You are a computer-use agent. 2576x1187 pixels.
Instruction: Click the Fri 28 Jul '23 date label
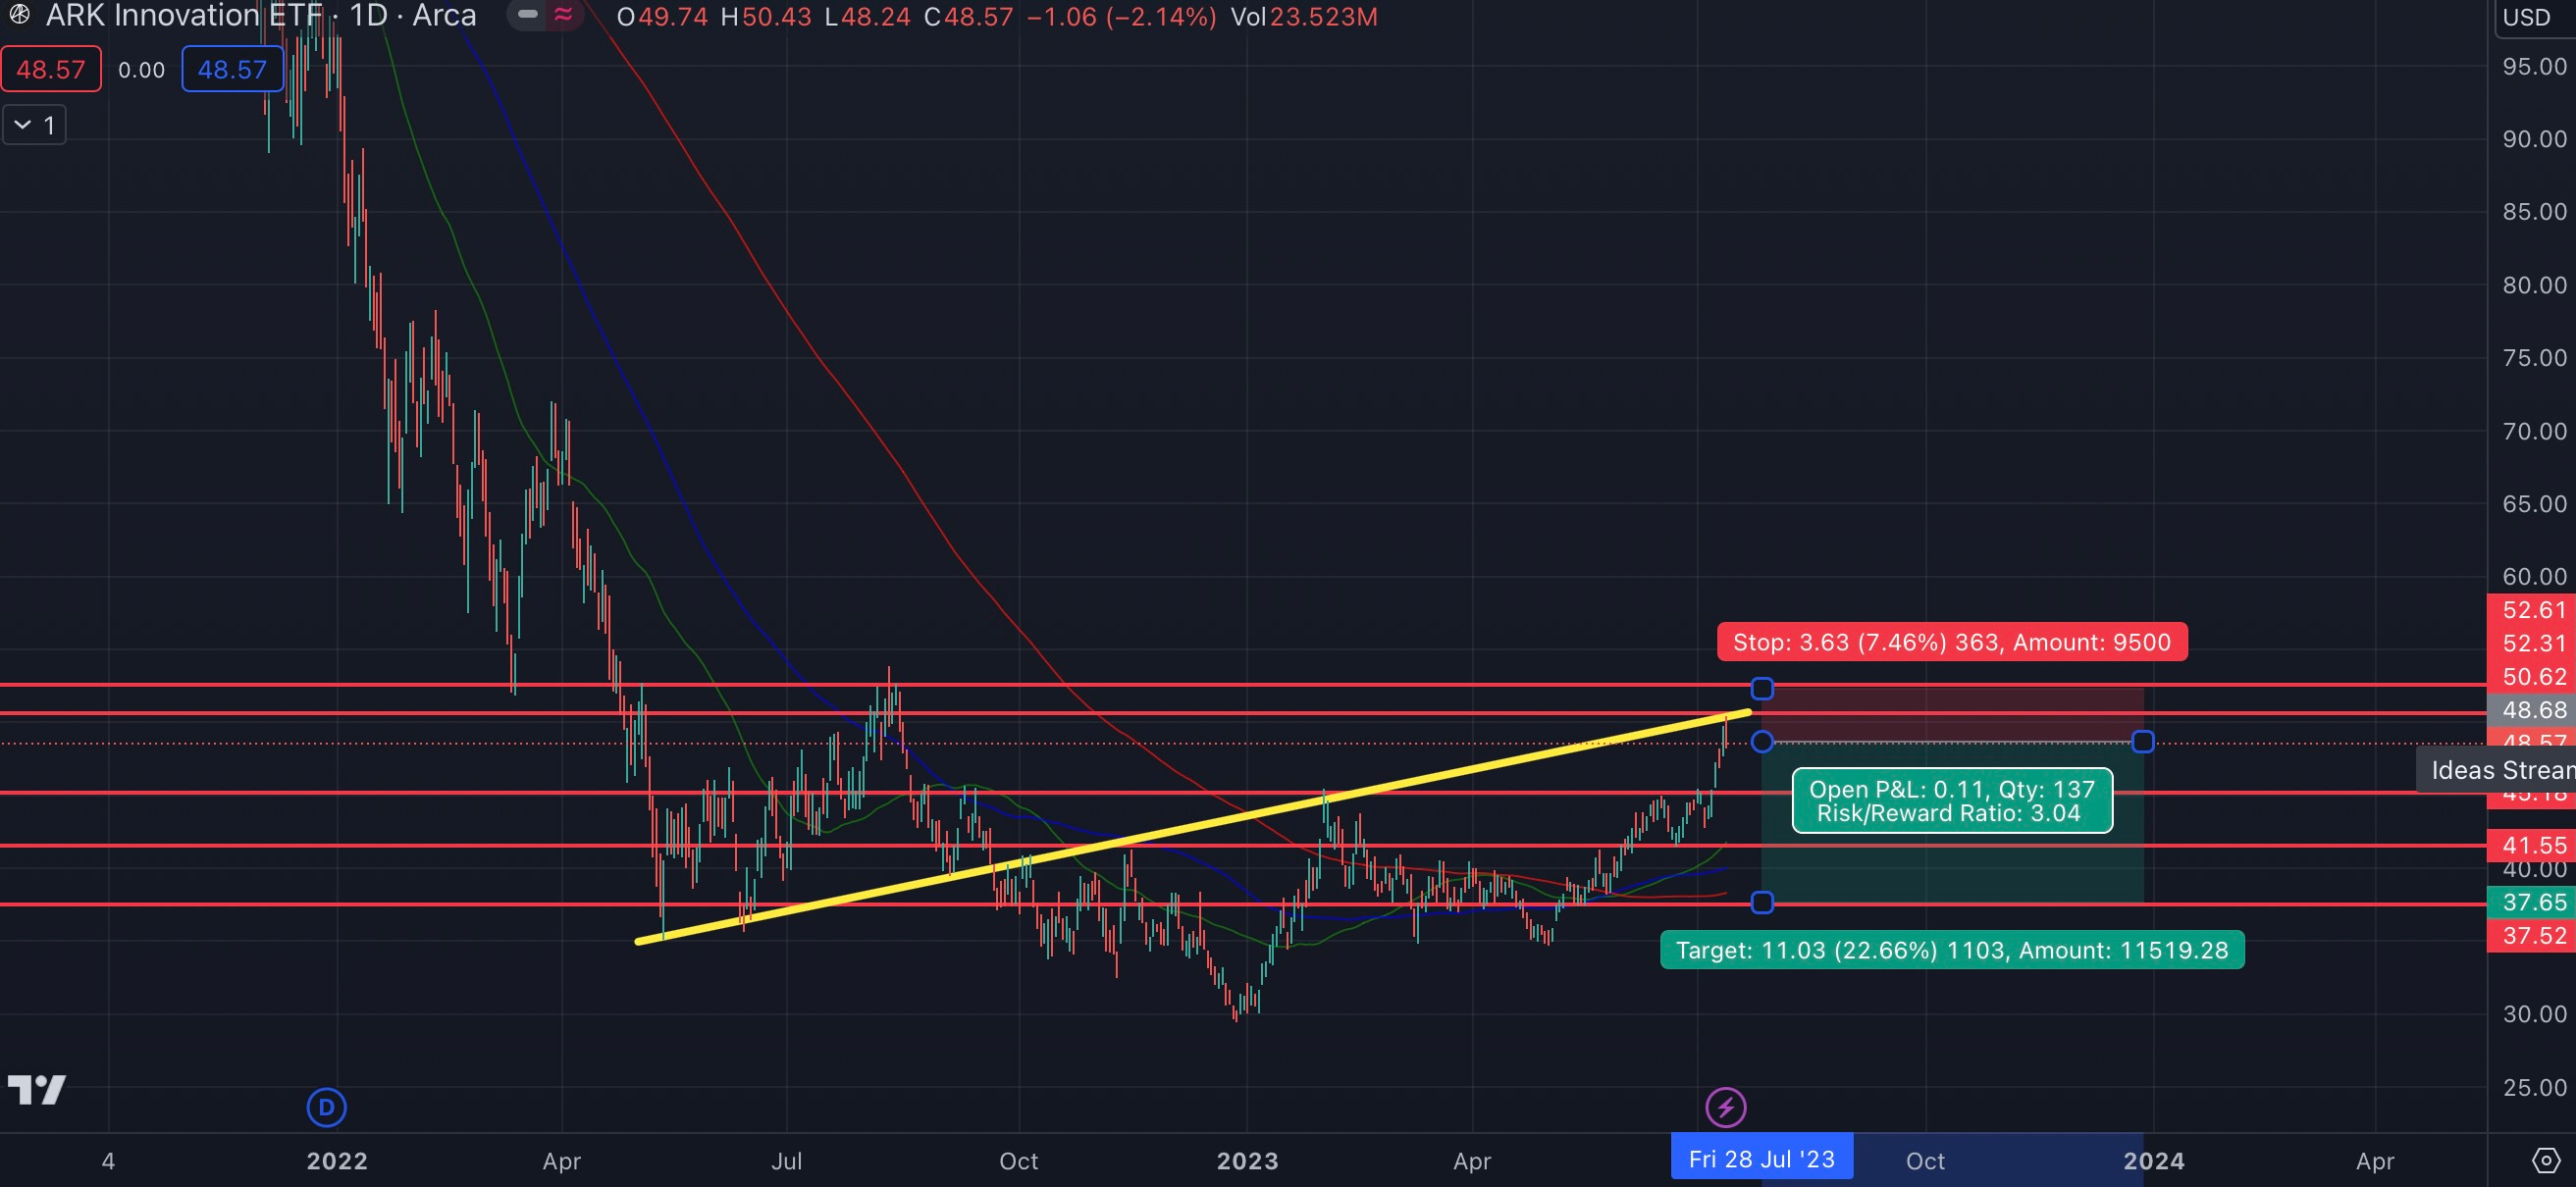[1761, 1159]
